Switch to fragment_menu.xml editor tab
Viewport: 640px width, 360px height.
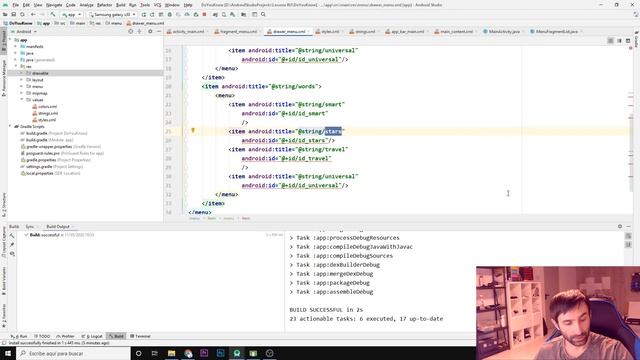click(x=238, y=31)
